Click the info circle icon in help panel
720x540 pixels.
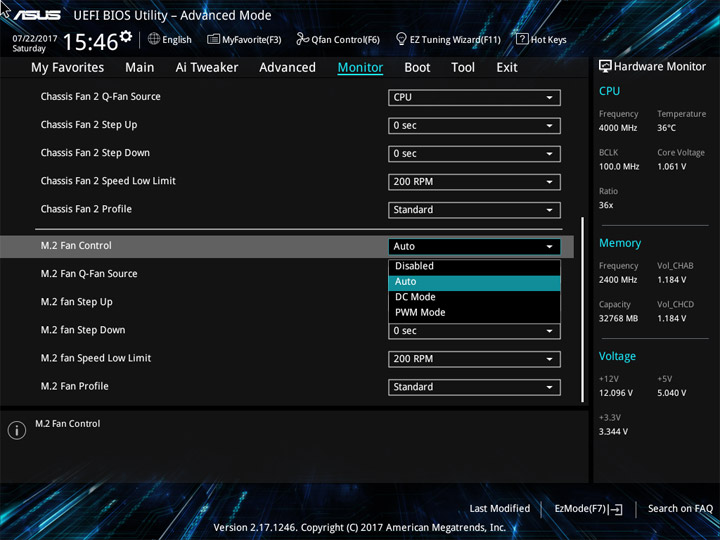[x=17, y=430]
